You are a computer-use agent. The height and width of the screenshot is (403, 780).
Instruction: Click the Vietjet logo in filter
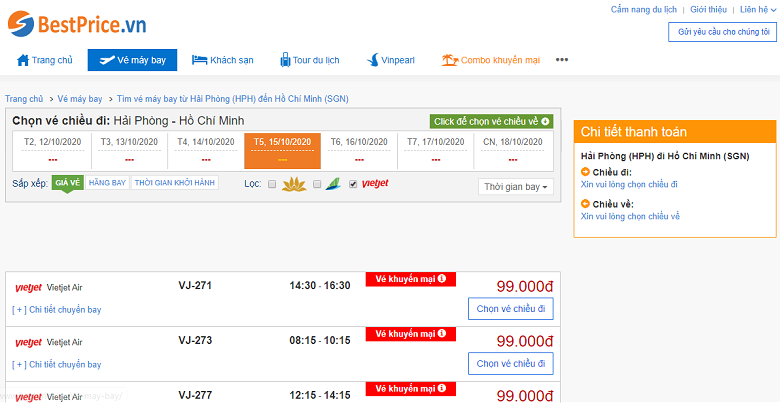(375, 184)
